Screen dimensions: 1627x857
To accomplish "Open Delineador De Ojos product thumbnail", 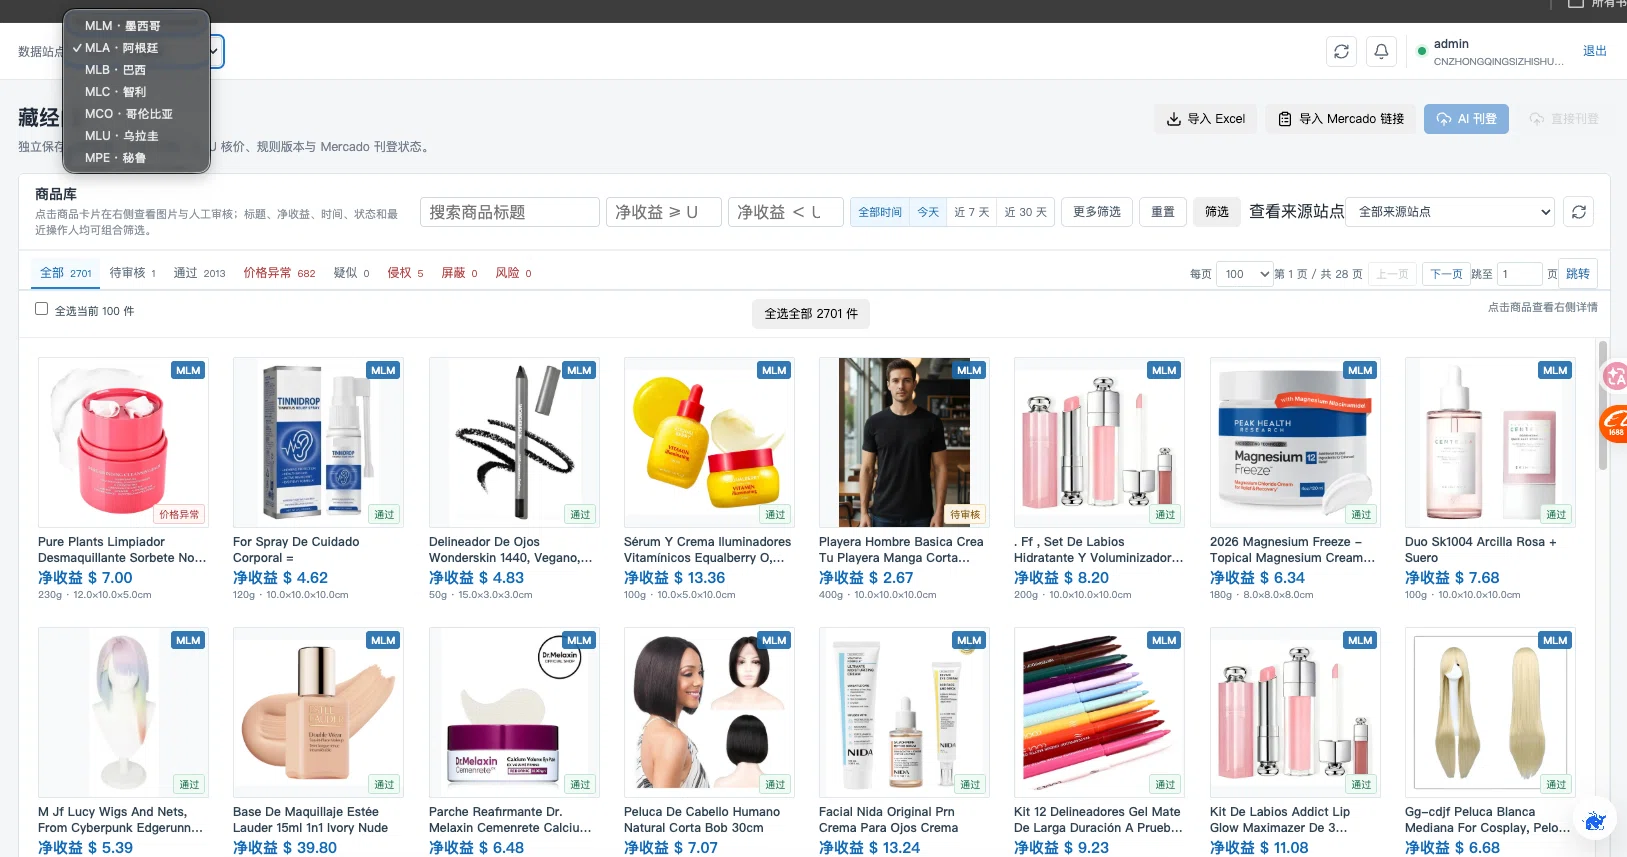I will (x=514, y=442).
